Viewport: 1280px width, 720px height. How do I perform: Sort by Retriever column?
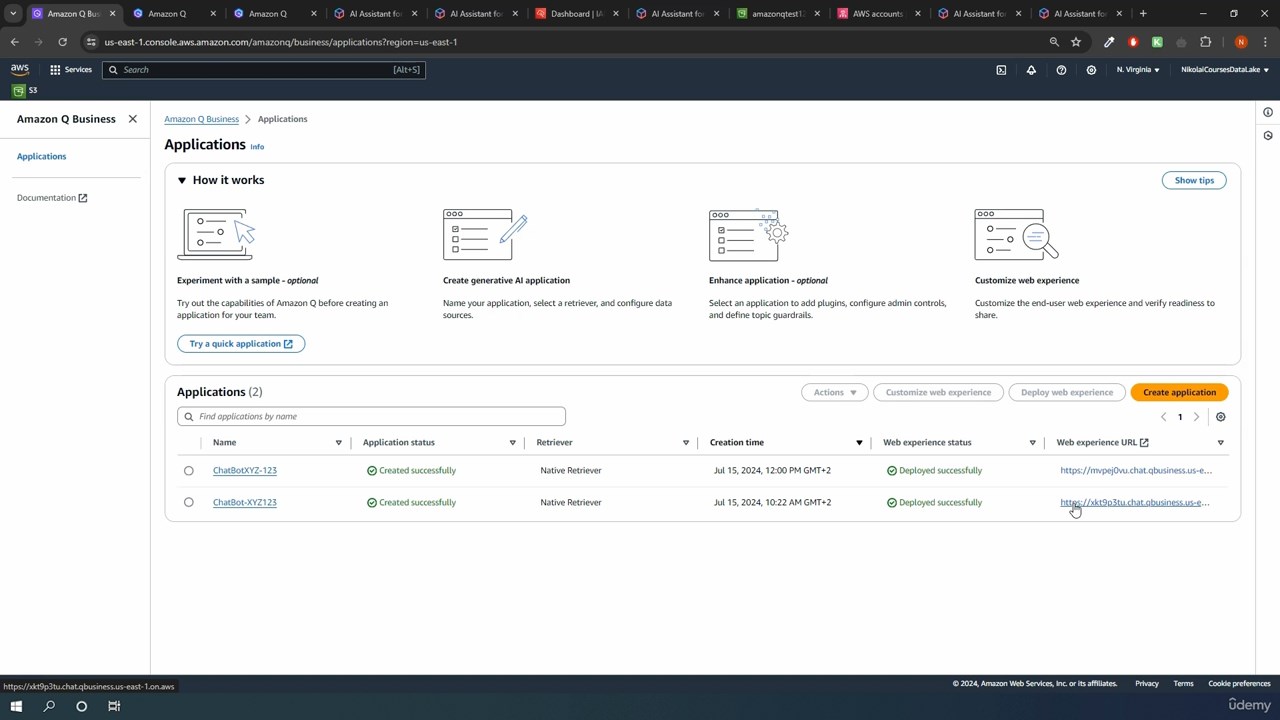click(686, 443)
